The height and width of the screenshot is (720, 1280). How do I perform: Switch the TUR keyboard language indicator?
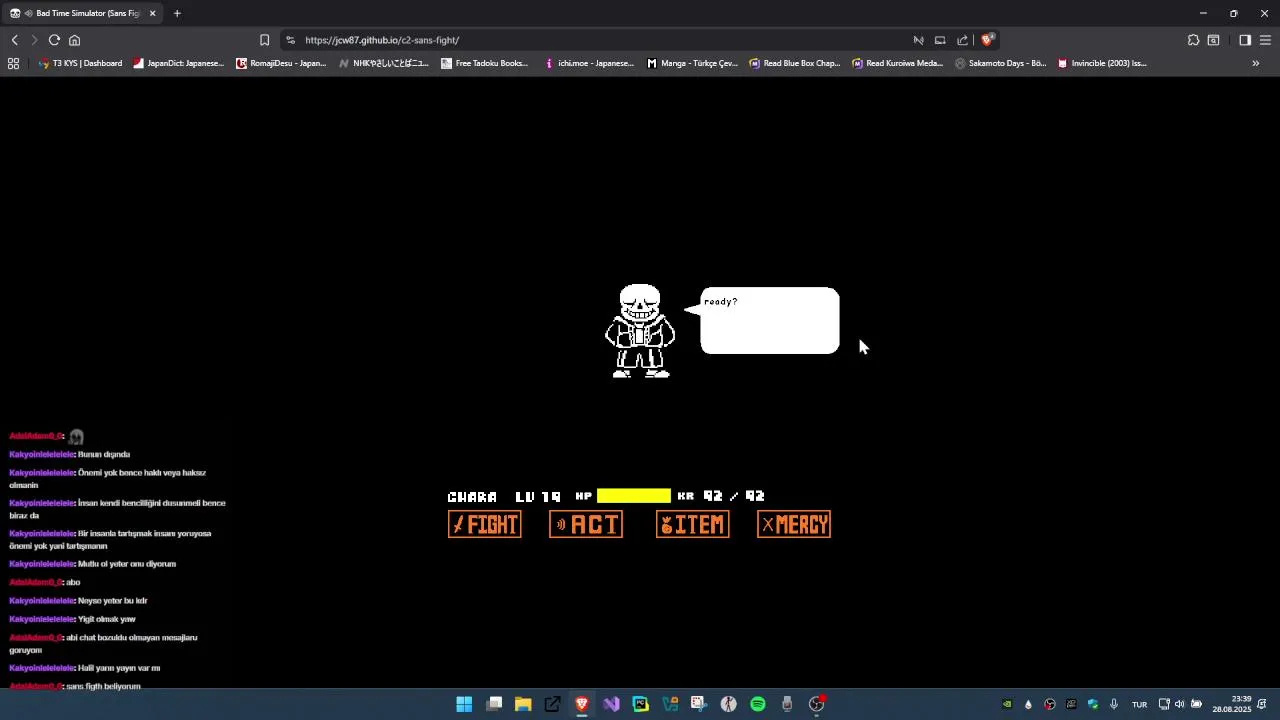tap(1139, 704)
